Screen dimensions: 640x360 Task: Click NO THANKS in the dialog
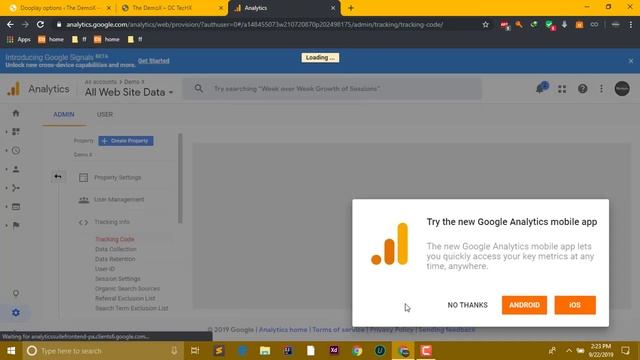pyautogui.click(x=467, y=305)
